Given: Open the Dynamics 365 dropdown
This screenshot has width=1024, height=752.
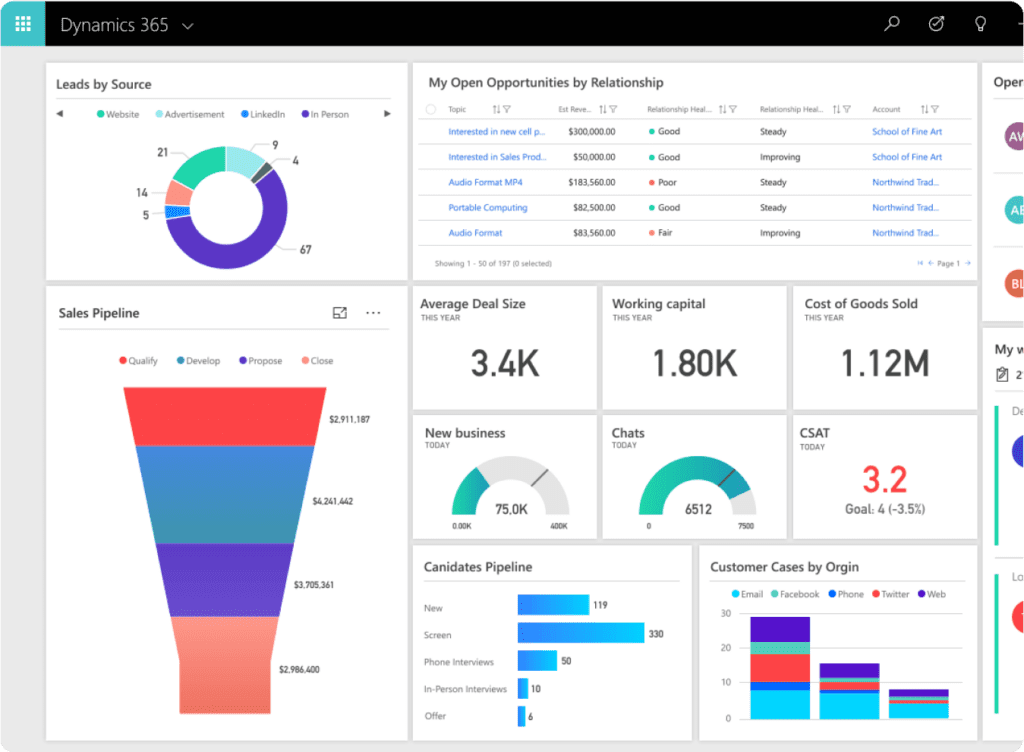Looking at the screenshot, I should [x=187, y=23].
